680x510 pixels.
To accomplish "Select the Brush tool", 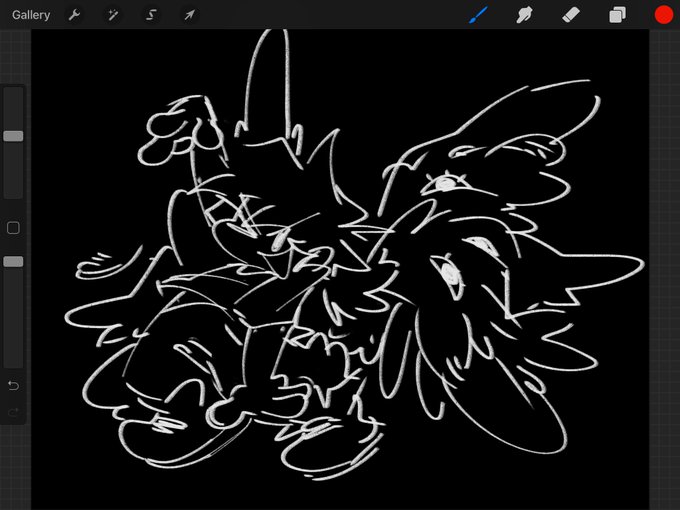I will pyautogui.click(x=478, y=15).
